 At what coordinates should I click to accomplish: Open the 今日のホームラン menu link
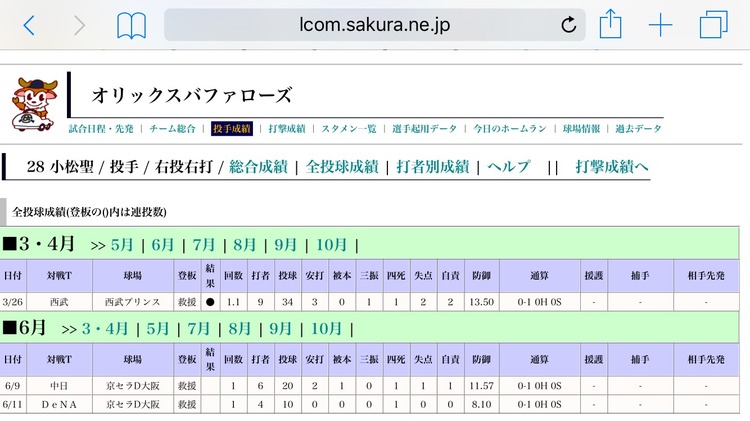click(x=510, y=129)
